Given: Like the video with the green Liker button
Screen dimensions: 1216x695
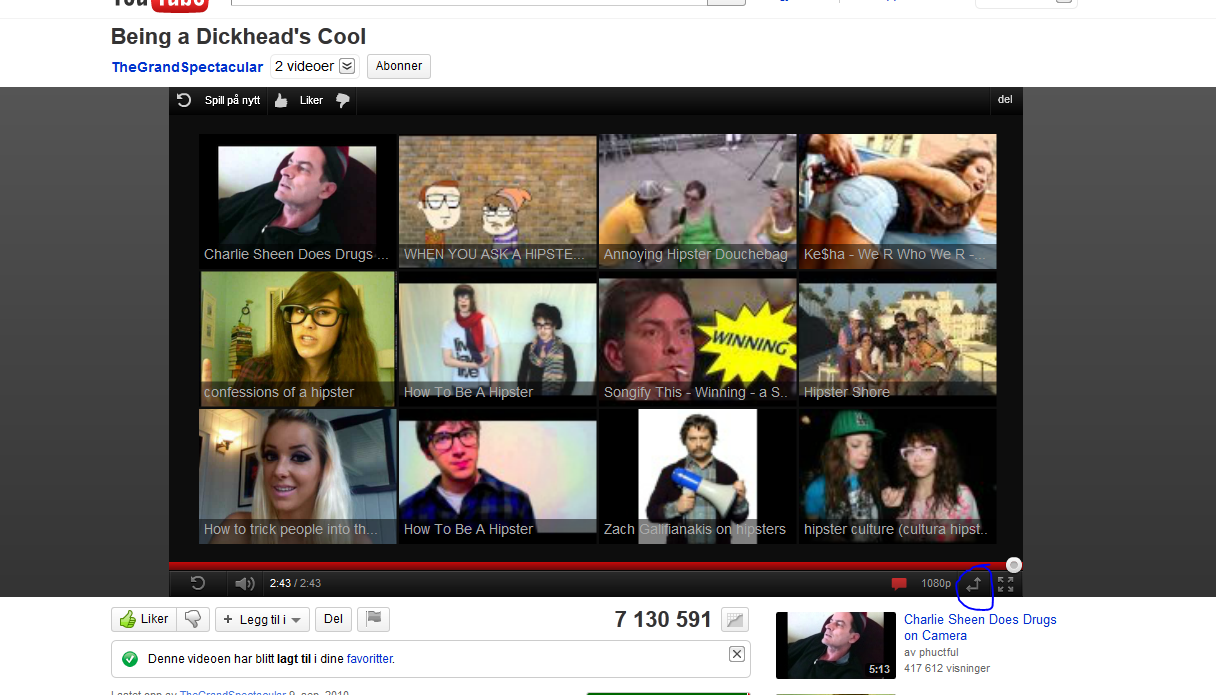Looking at the screenshot, I should [x=144, y=619].
